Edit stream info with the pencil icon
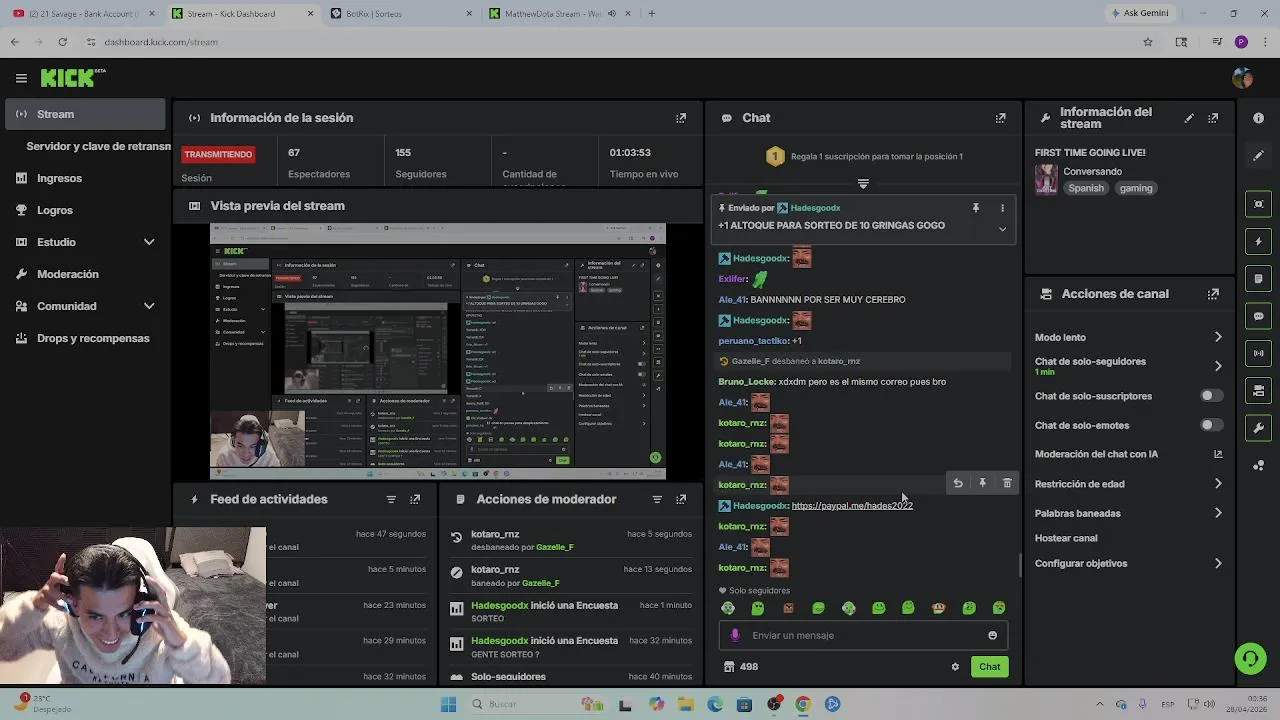Image resolution: width=1280 pixels, height=720 pixels. click(1189, 118)
